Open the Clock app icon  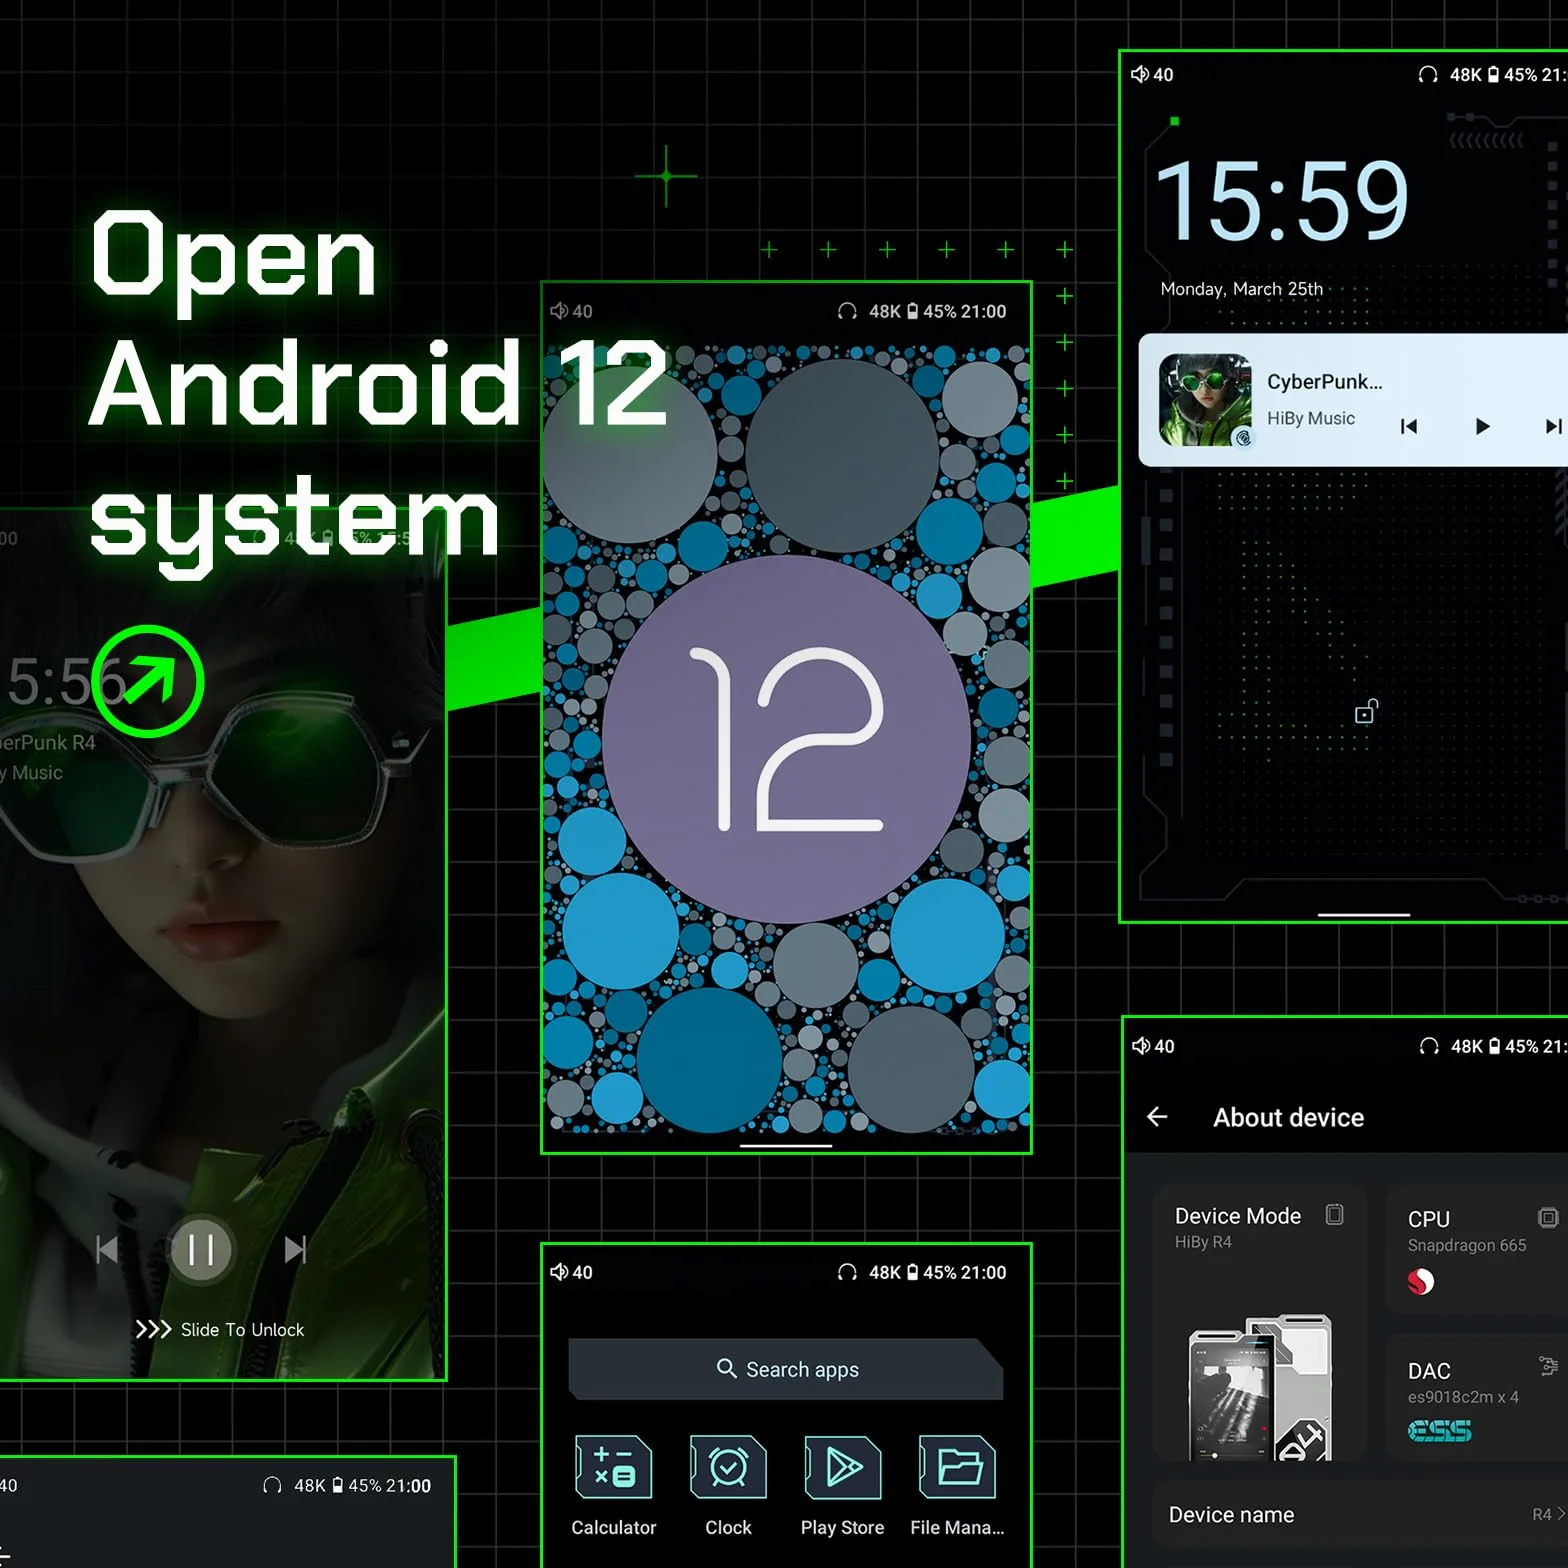[x=728, y=1467]
